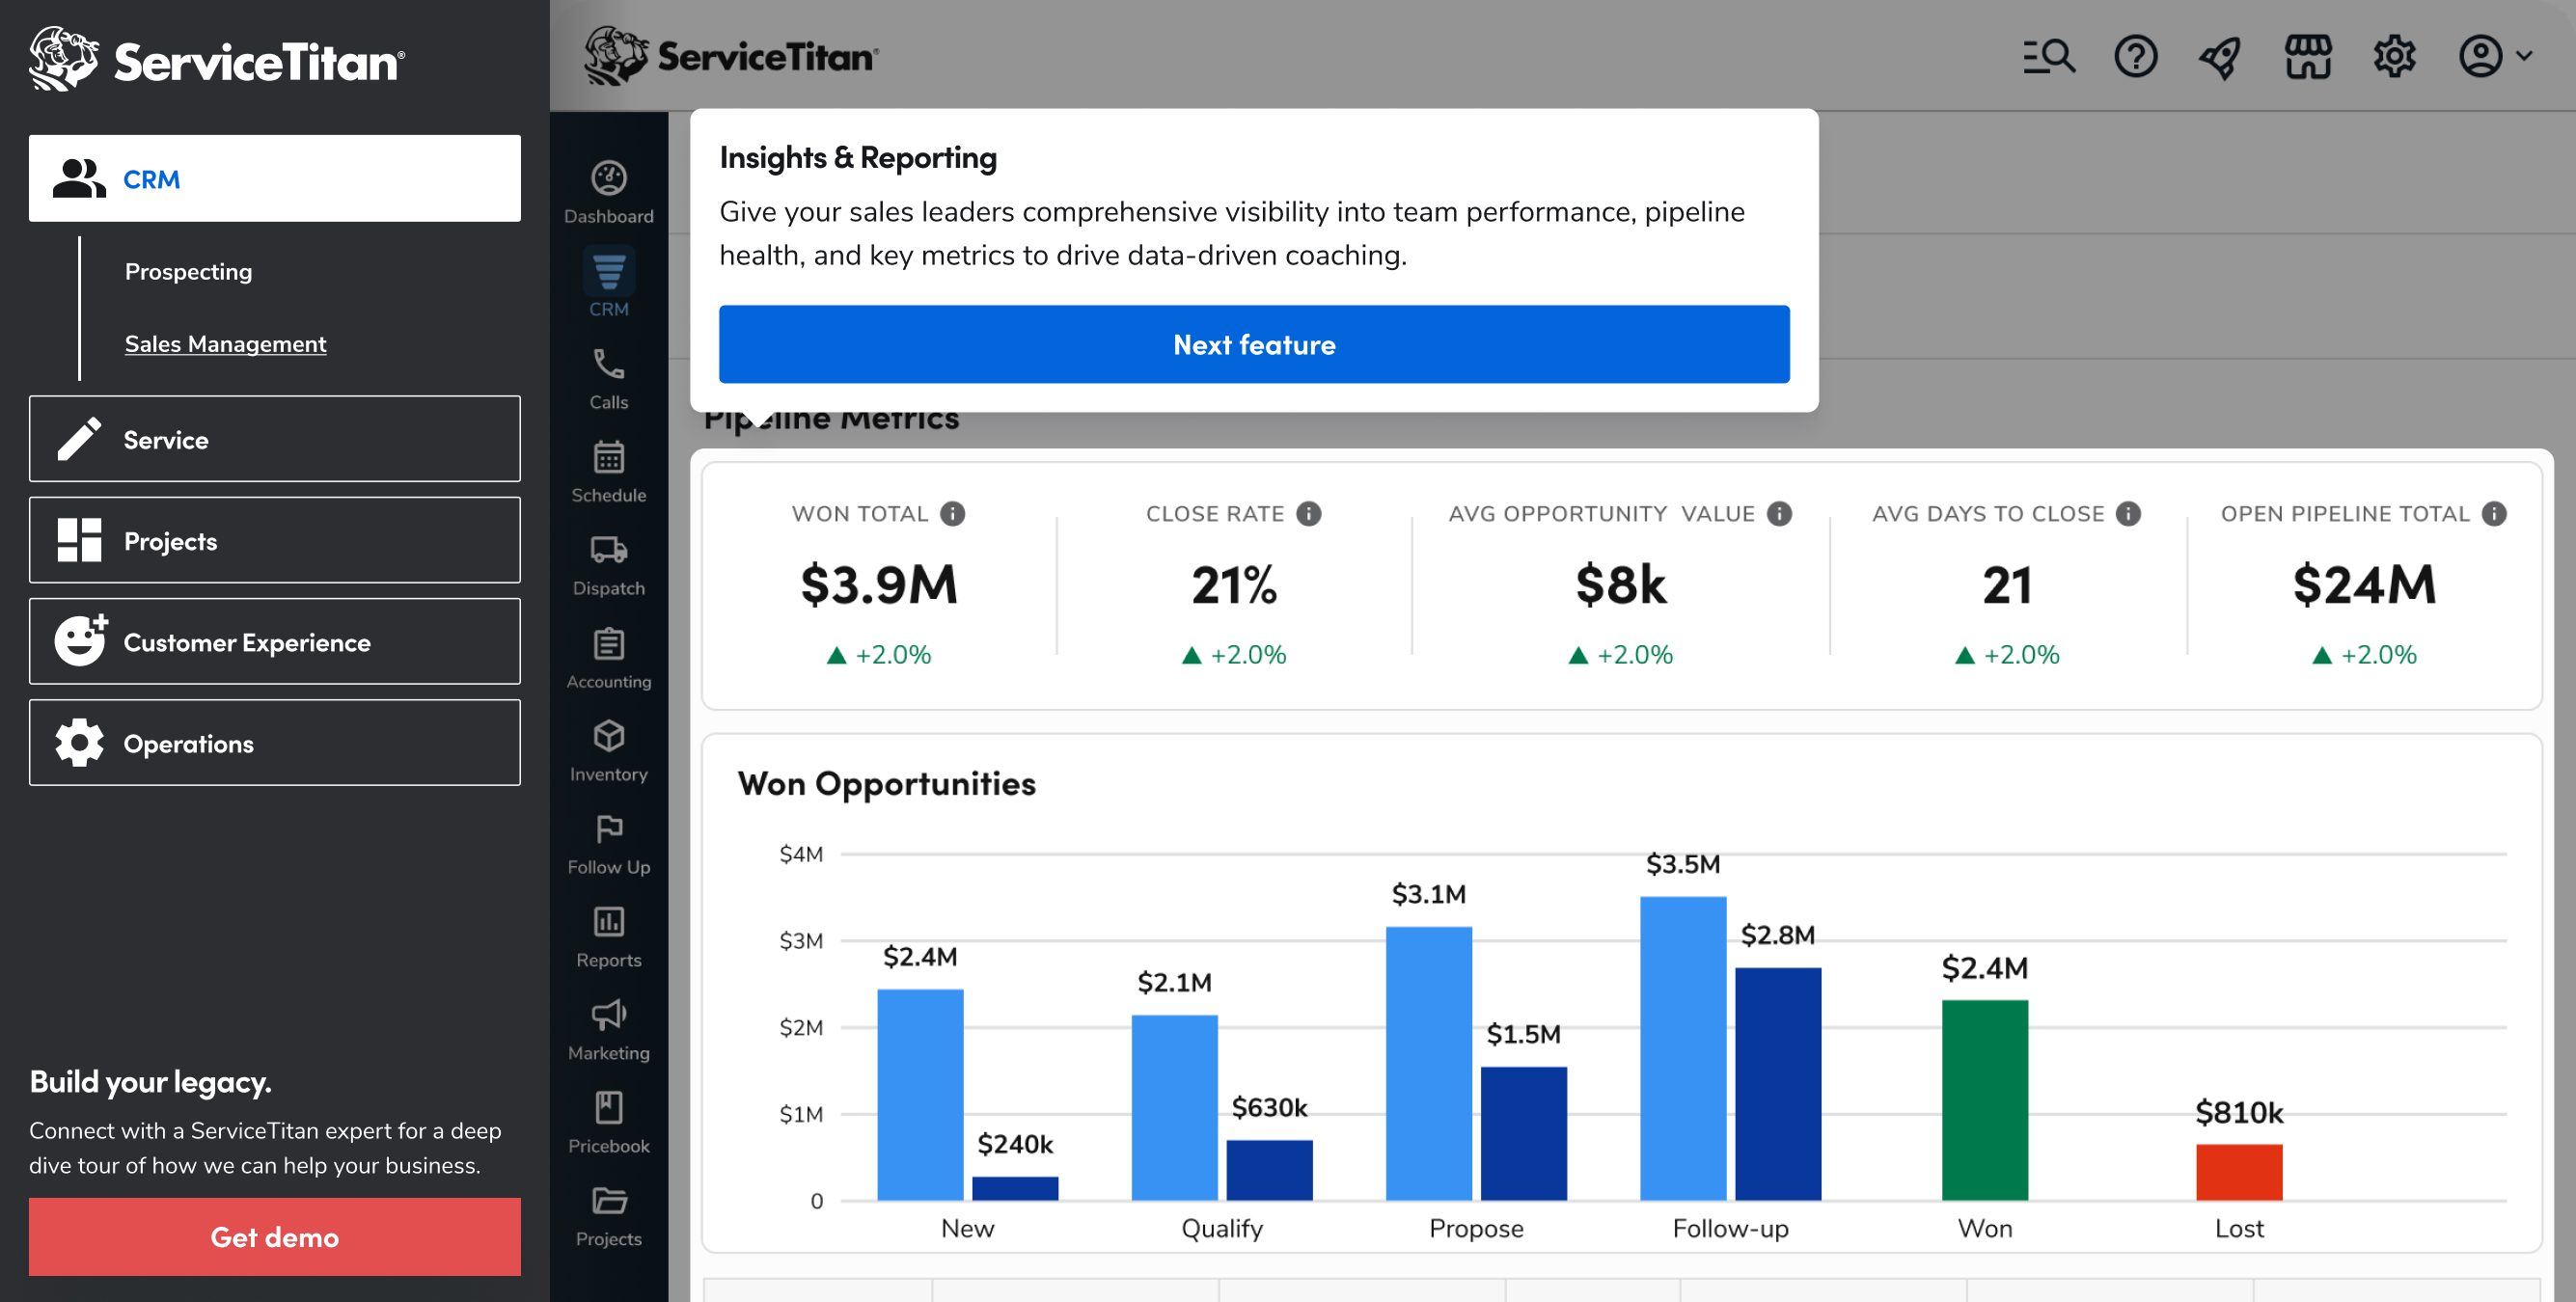Click the rocket launch icon in header
This screenshot has width=2576, height=1302.
pyautogui.click(x=2220, y=57)
